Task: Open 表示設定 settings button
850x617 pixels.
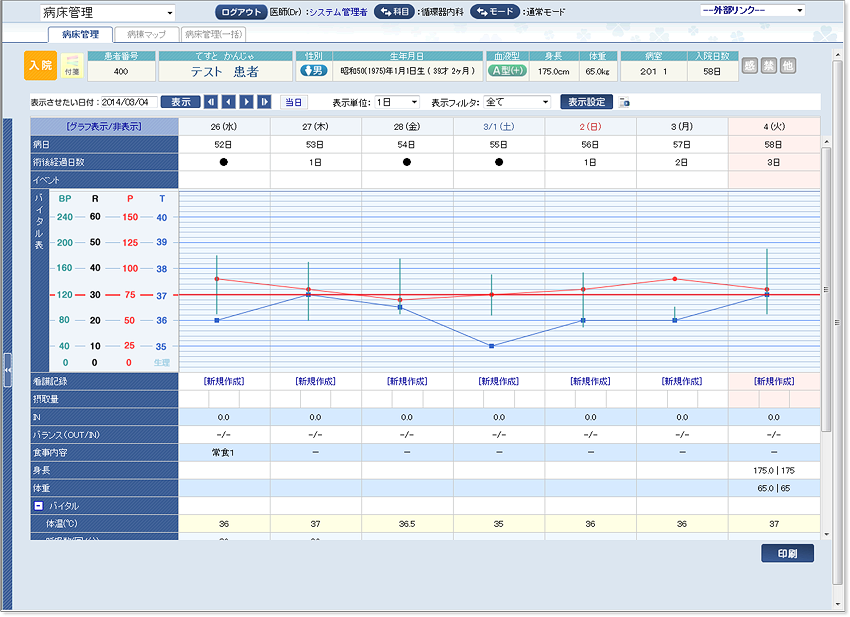Action: 587,102
